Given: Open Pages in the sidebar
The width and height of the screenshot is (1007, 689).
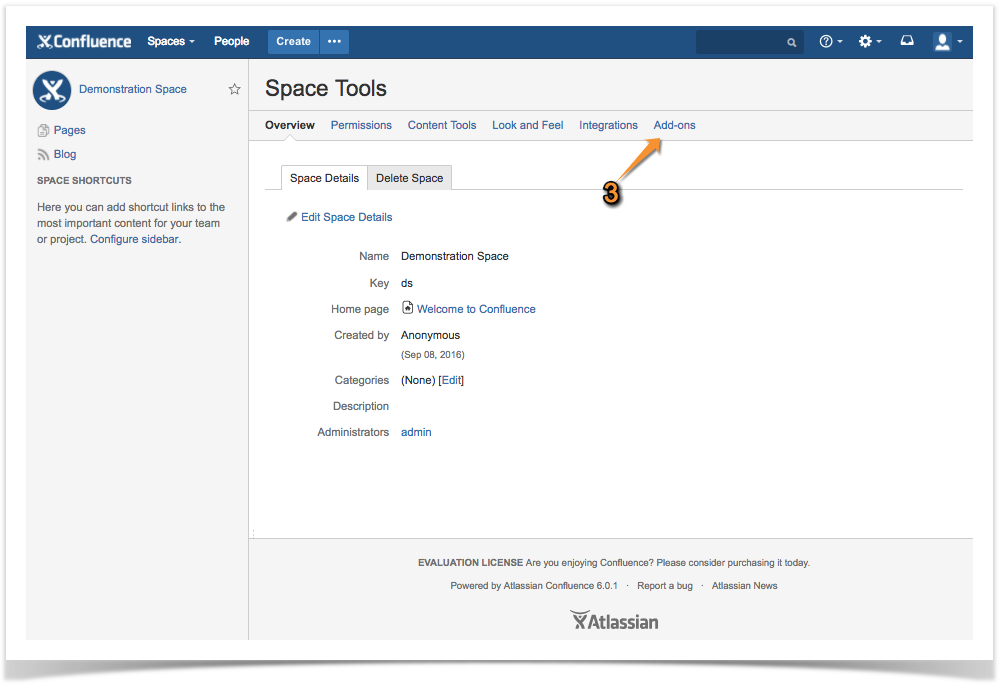Looking at the screenshot, I should (x=69, y=130).
